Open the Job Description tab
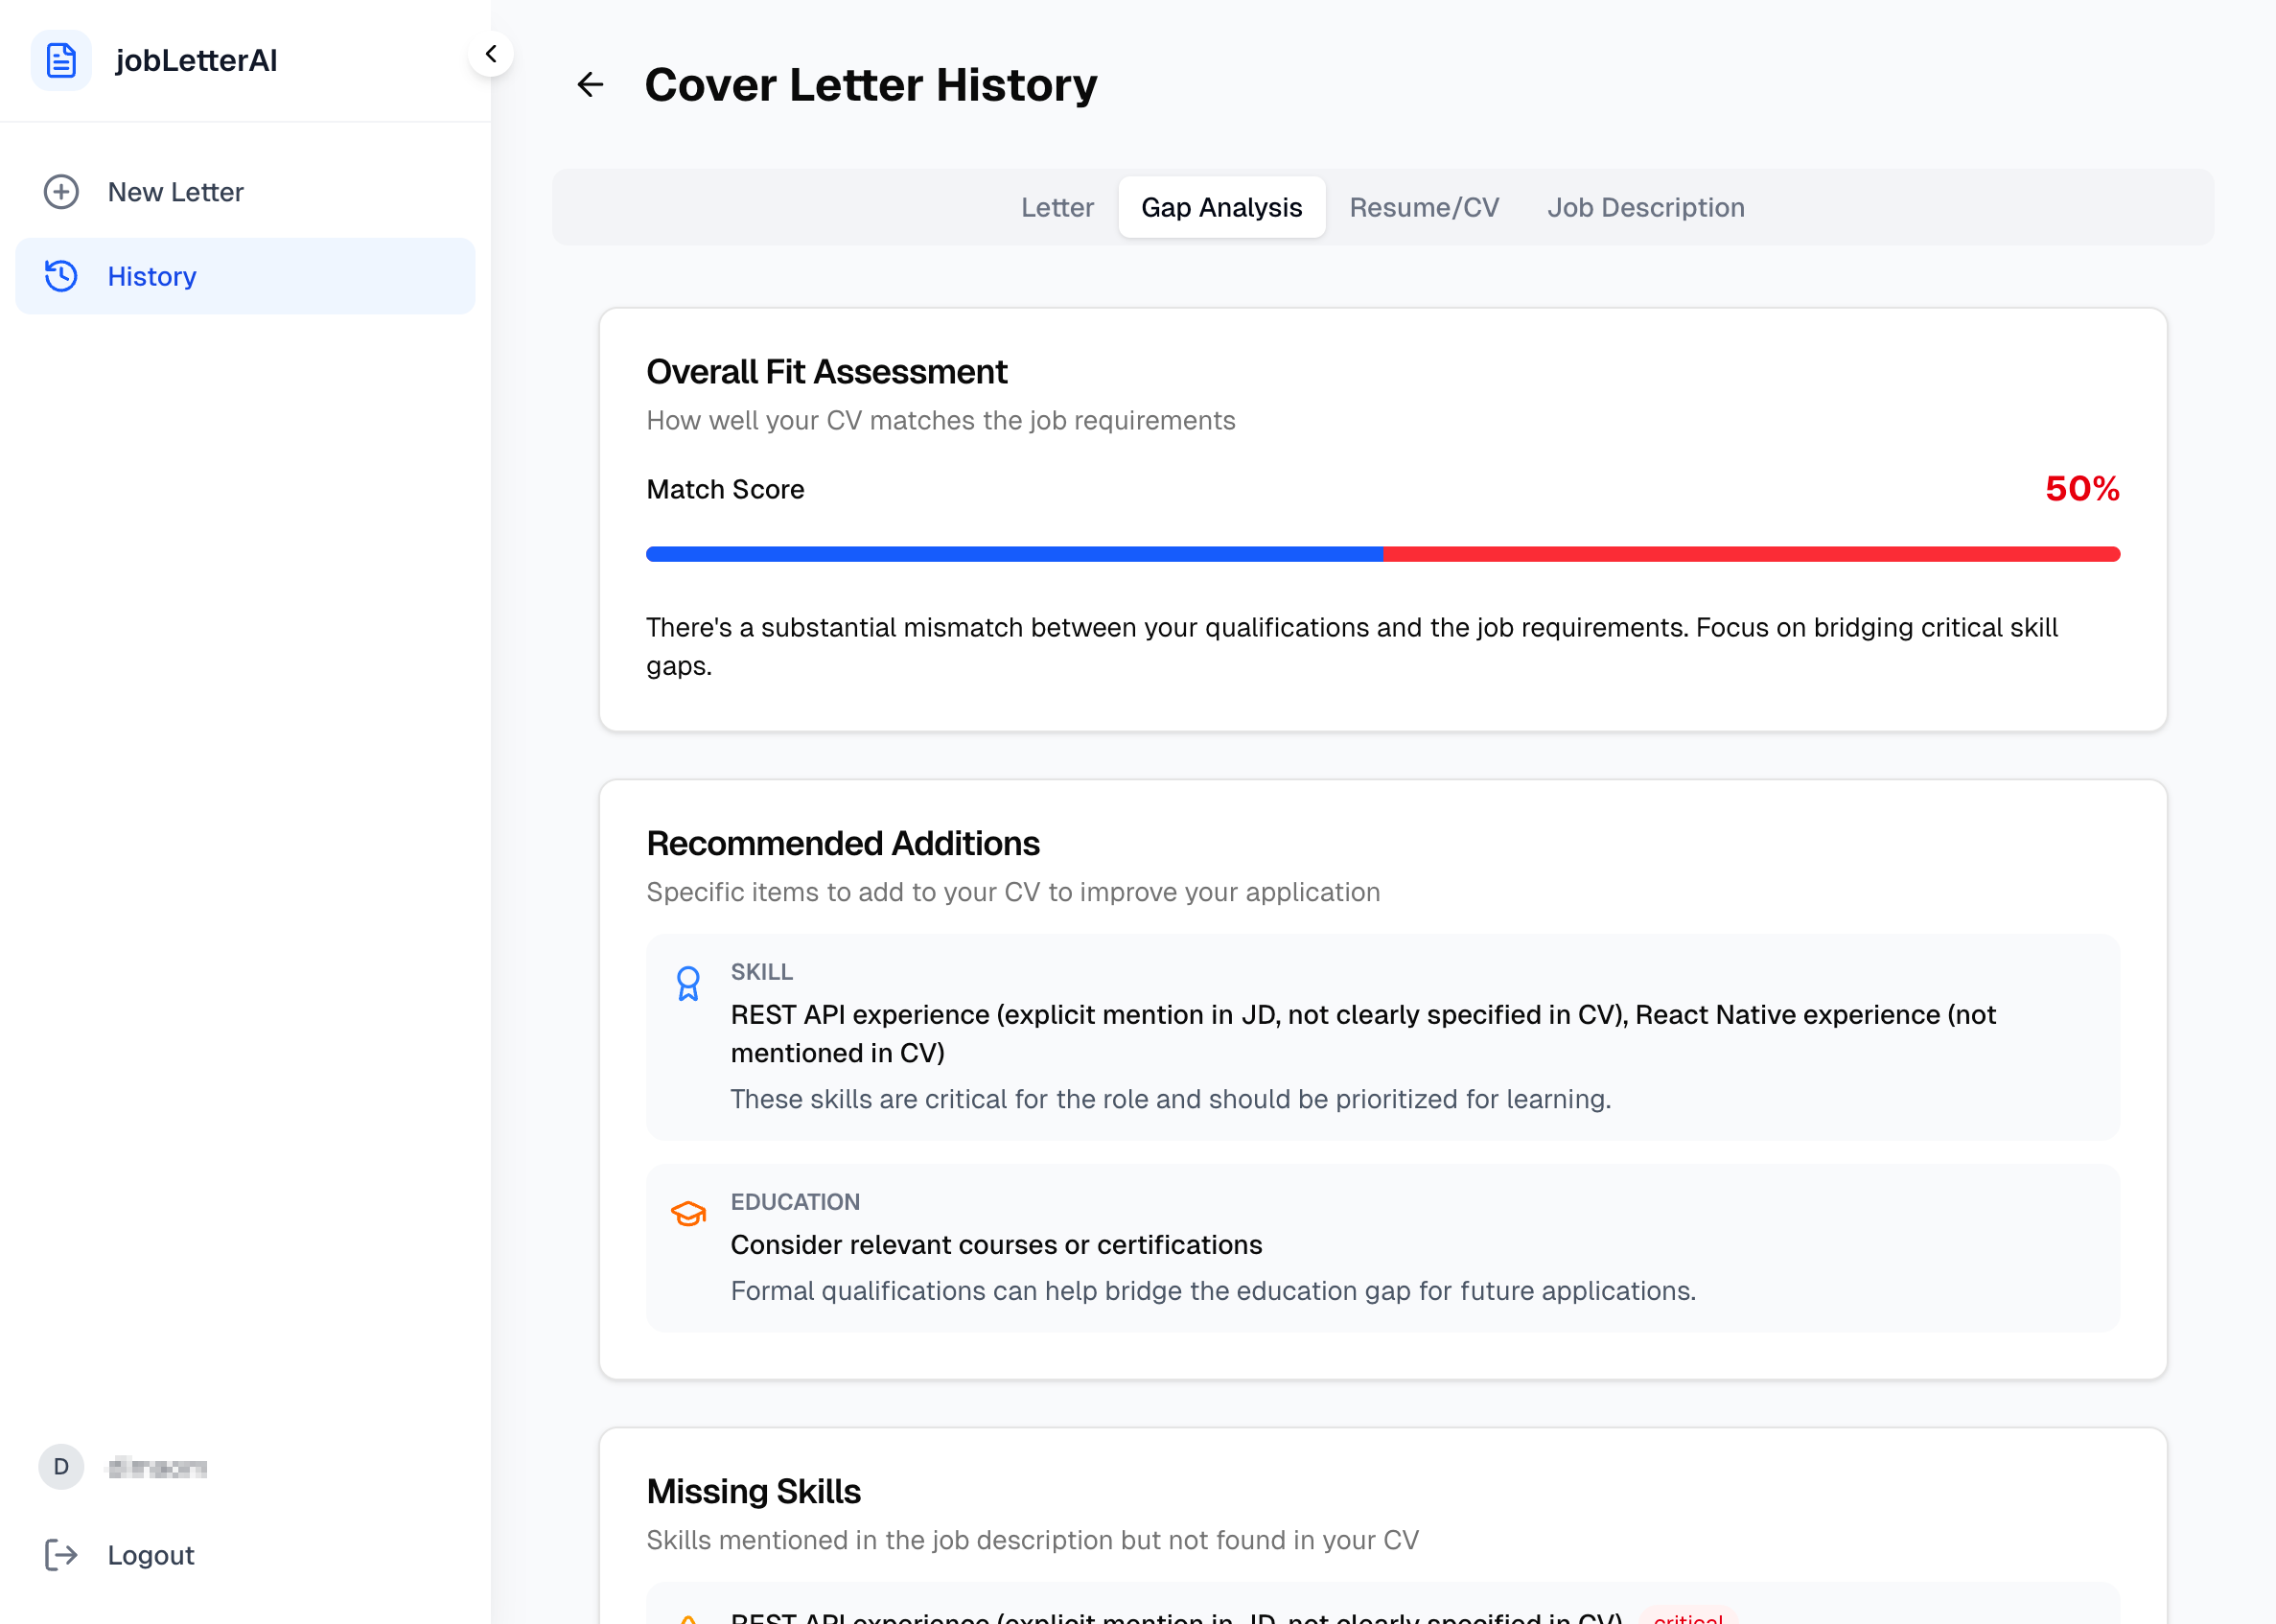 1645,207
